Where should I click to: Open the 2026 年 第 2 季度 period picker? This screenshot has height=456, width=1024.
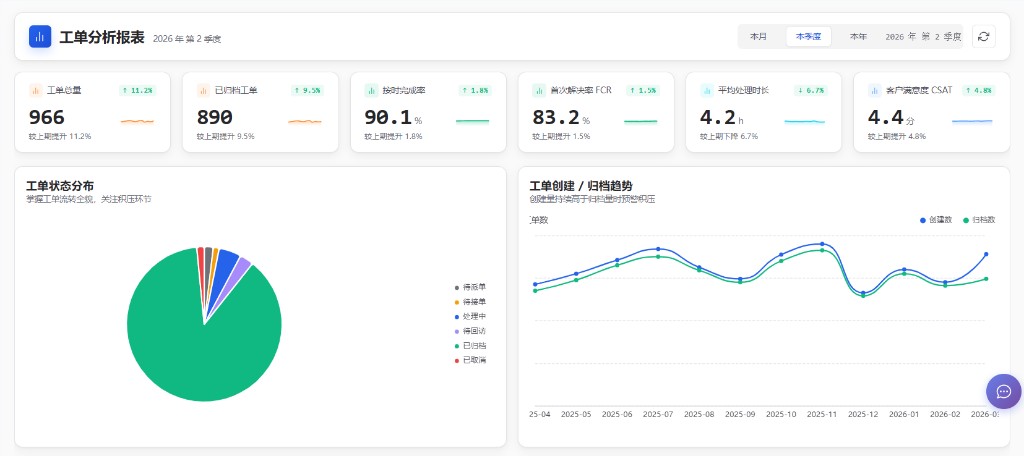923,37
